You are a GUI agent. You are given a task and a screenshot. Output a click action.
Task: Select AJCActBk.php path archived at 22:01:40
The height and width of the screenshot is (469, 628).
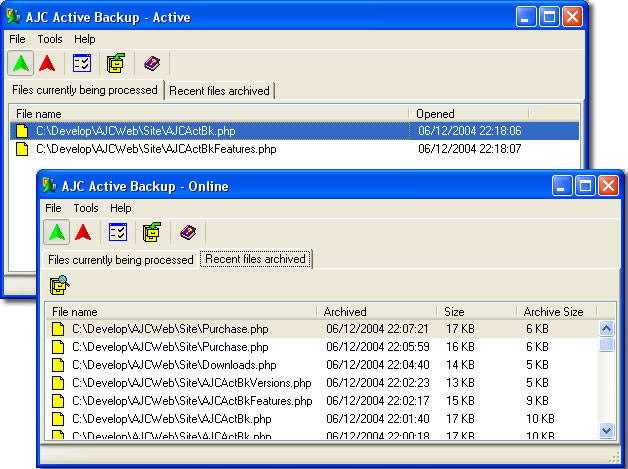pos(172,419)
